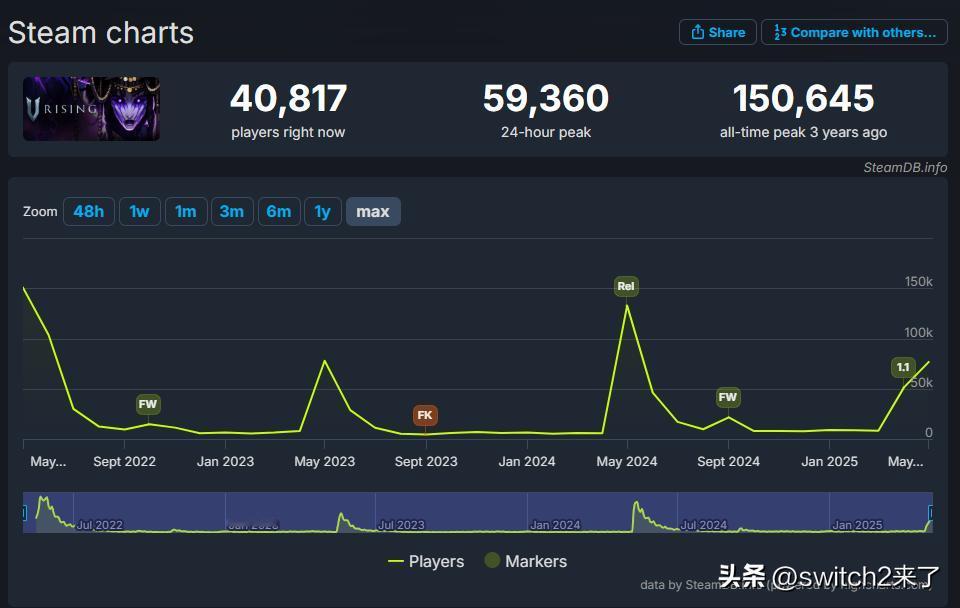Toggle the Players legend series
The image size is (960, 608).
426,561
